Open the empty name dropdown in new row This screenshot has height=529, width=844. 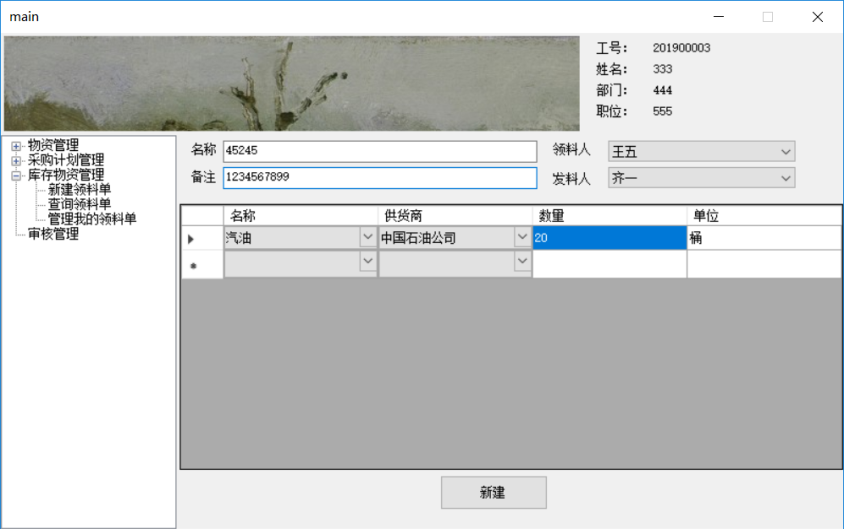[x=368, y=261]
